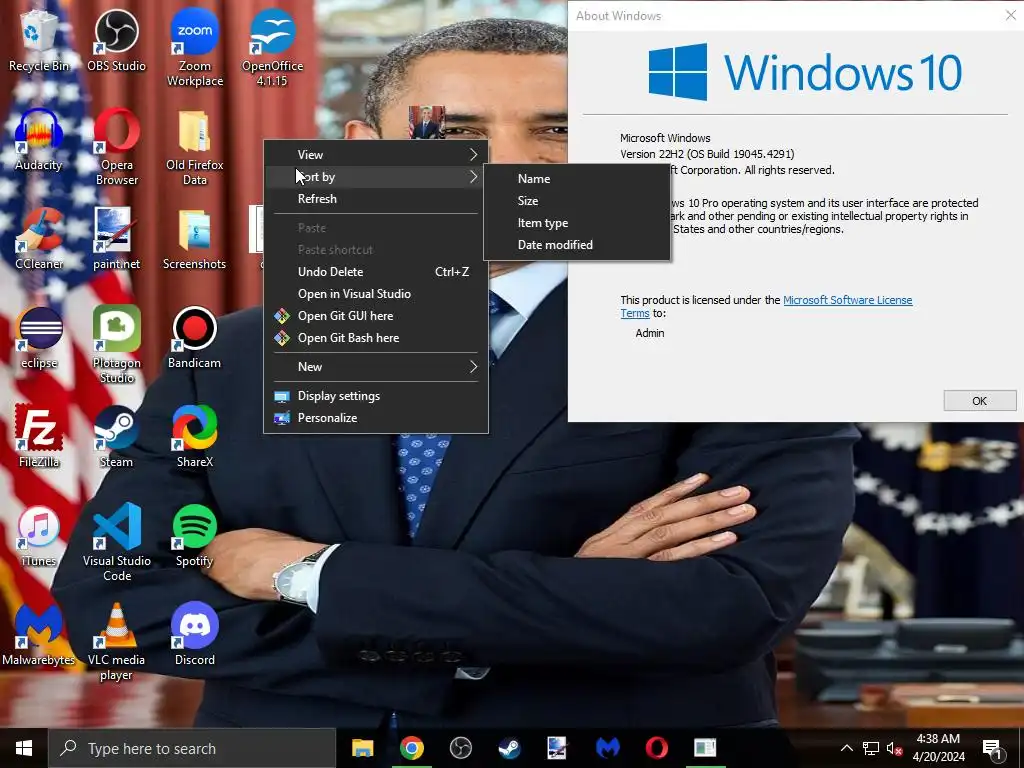Select the Audacity desktop icon
Screen dimensions: 1024x768
point(39,140)
